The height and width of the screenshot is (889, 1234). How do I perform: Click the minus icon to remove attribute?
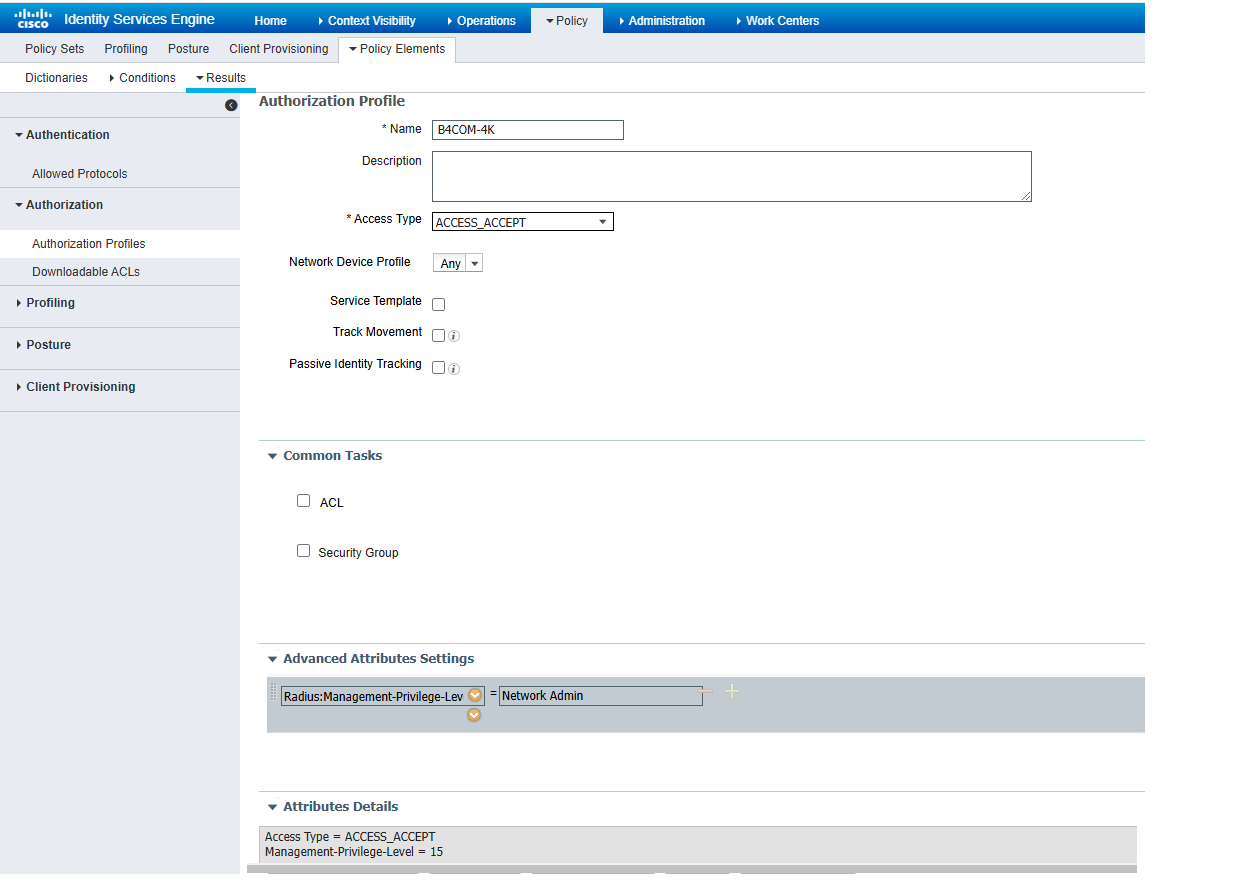(x=707, y=692)
